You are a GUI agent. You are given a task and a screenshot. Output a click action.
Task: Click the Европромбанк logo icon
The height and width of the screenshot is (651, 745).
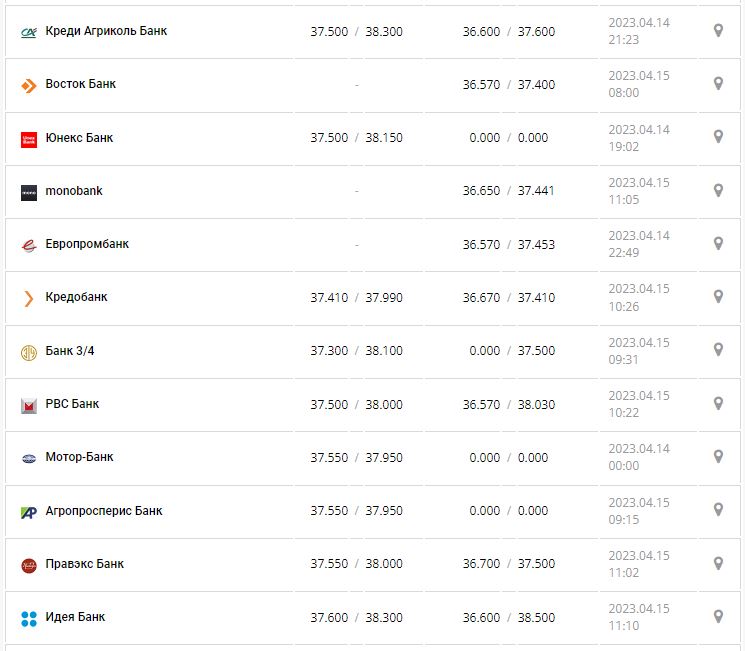point(28,245)
